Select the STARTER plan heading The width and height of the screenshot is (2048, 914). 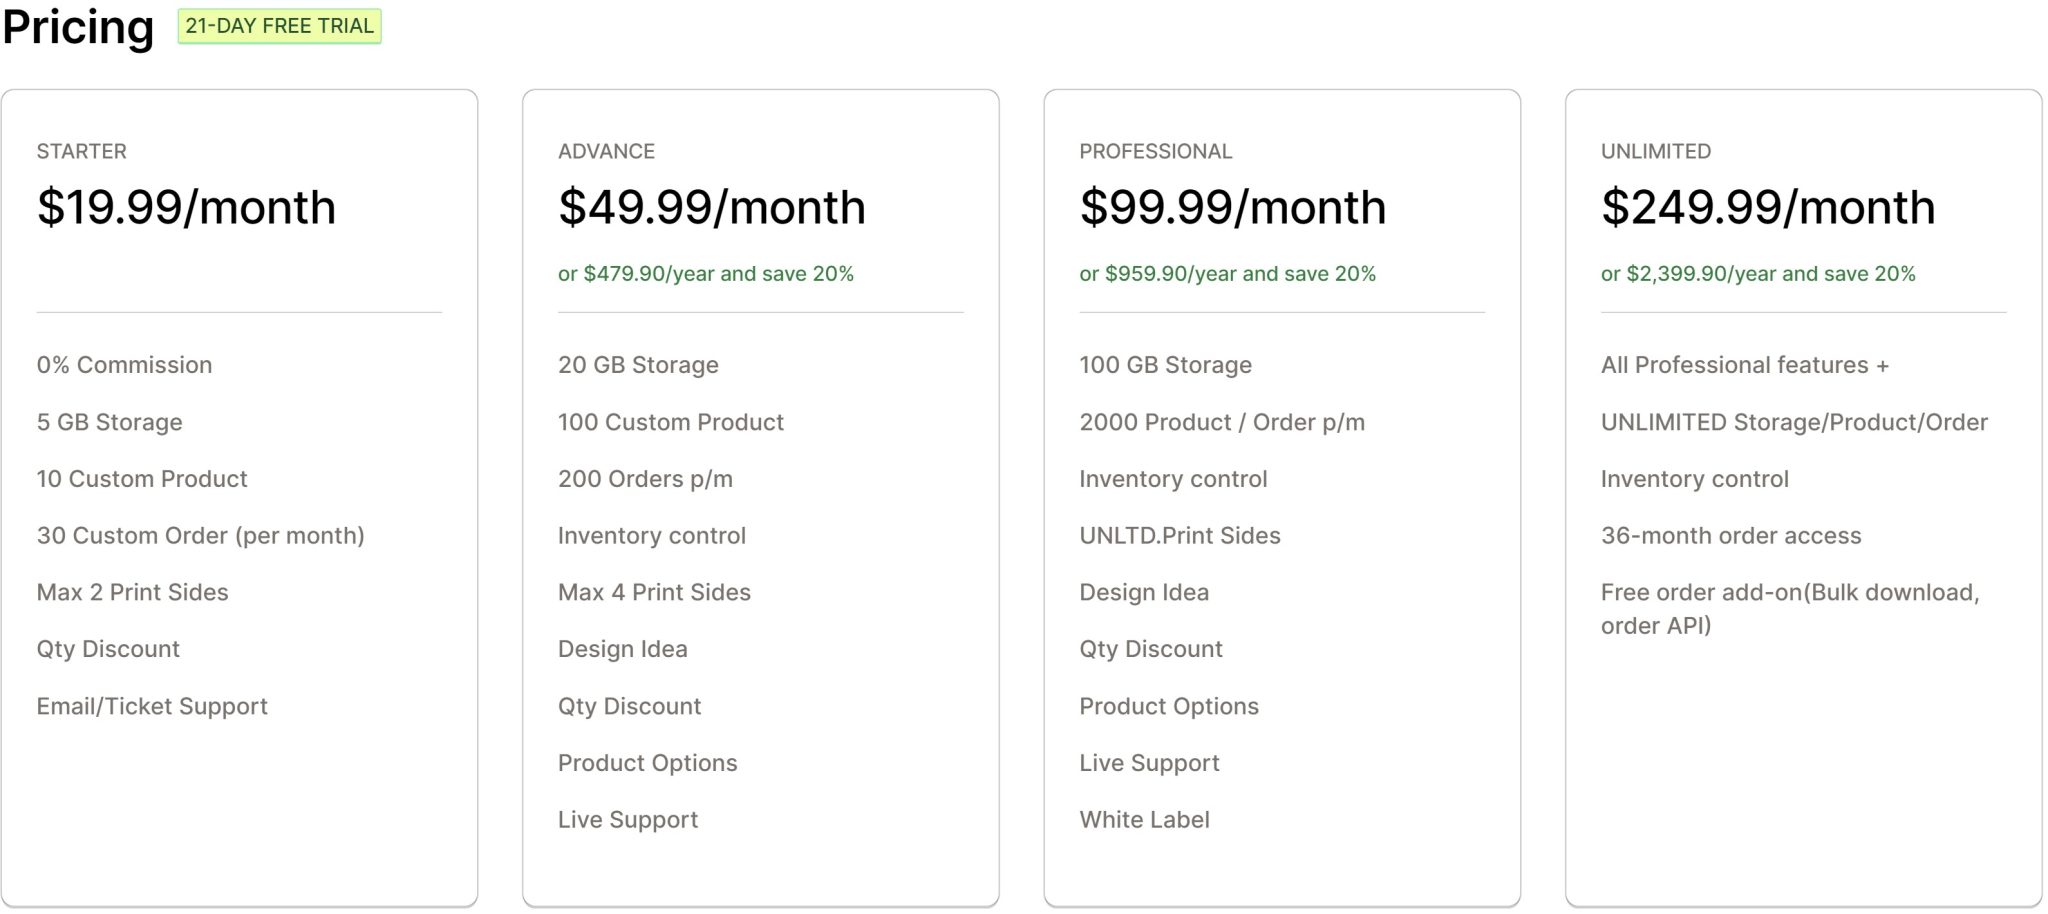pyautogui.click(x=82, y=151)
